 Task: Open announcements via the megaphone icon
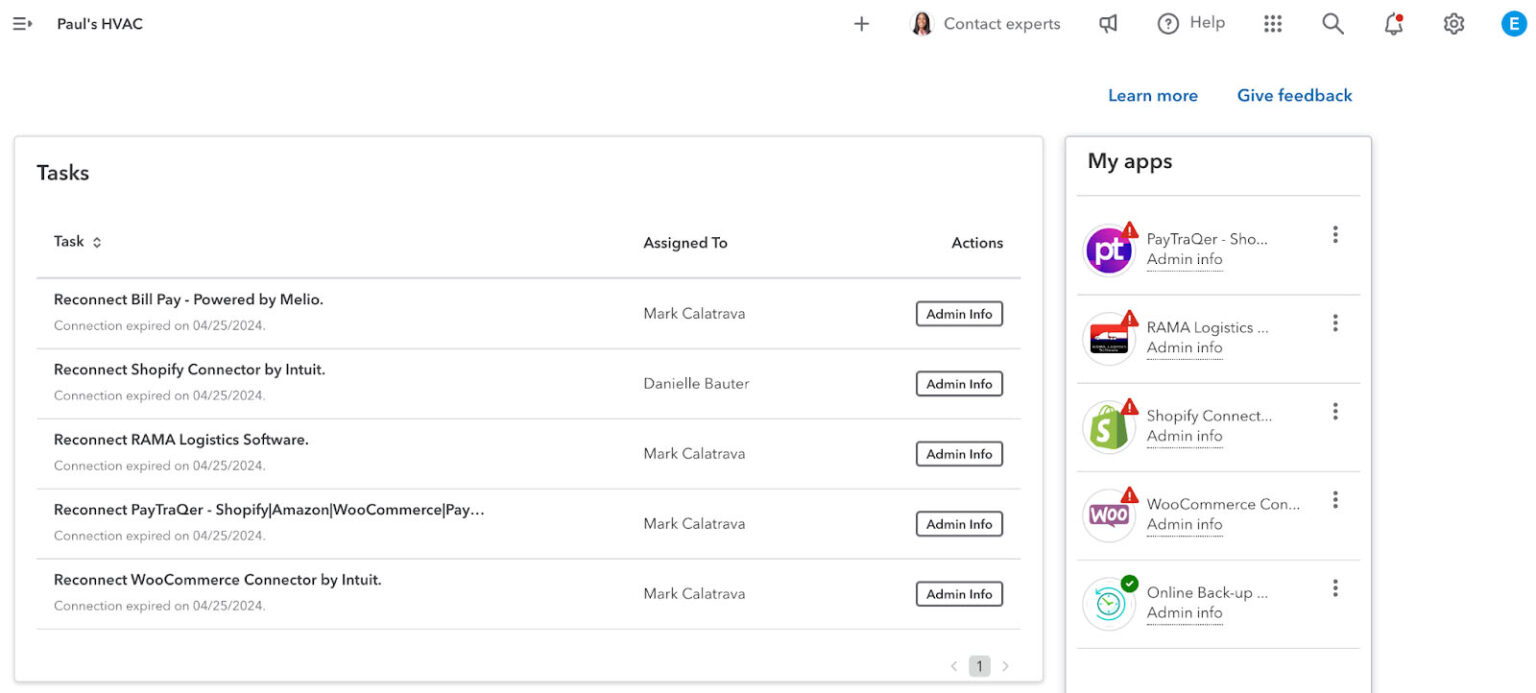[x=1108, y=23]
